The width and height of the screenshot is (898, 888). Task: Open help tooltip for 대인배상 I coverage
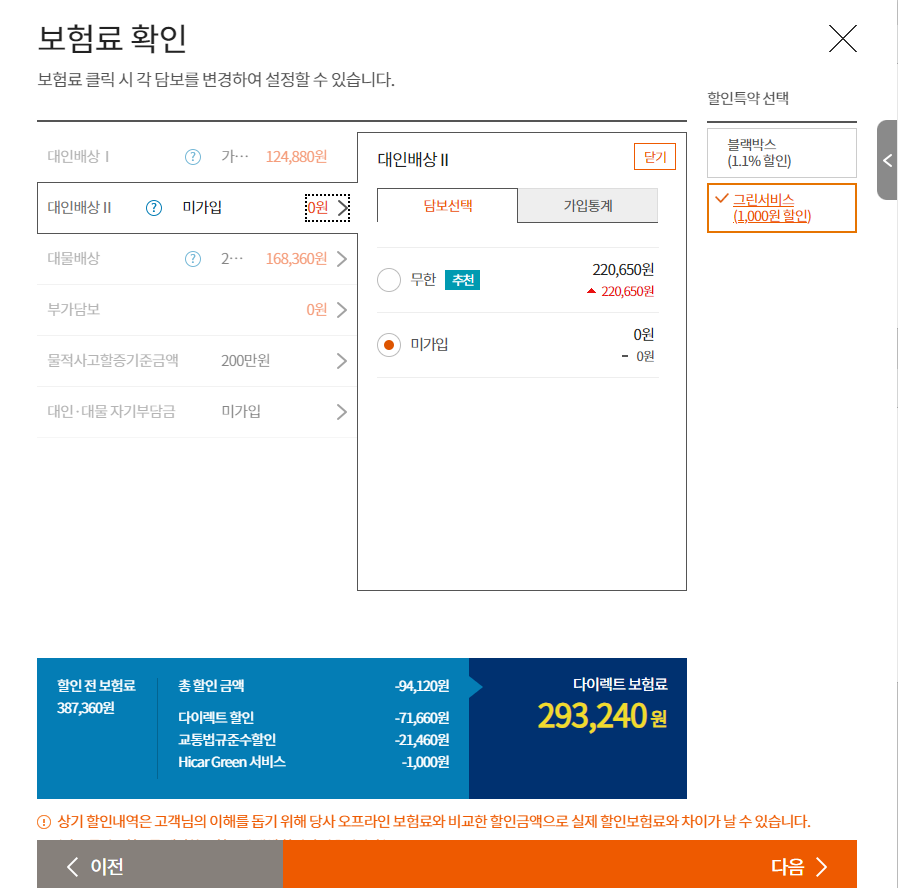pos(193,156)
